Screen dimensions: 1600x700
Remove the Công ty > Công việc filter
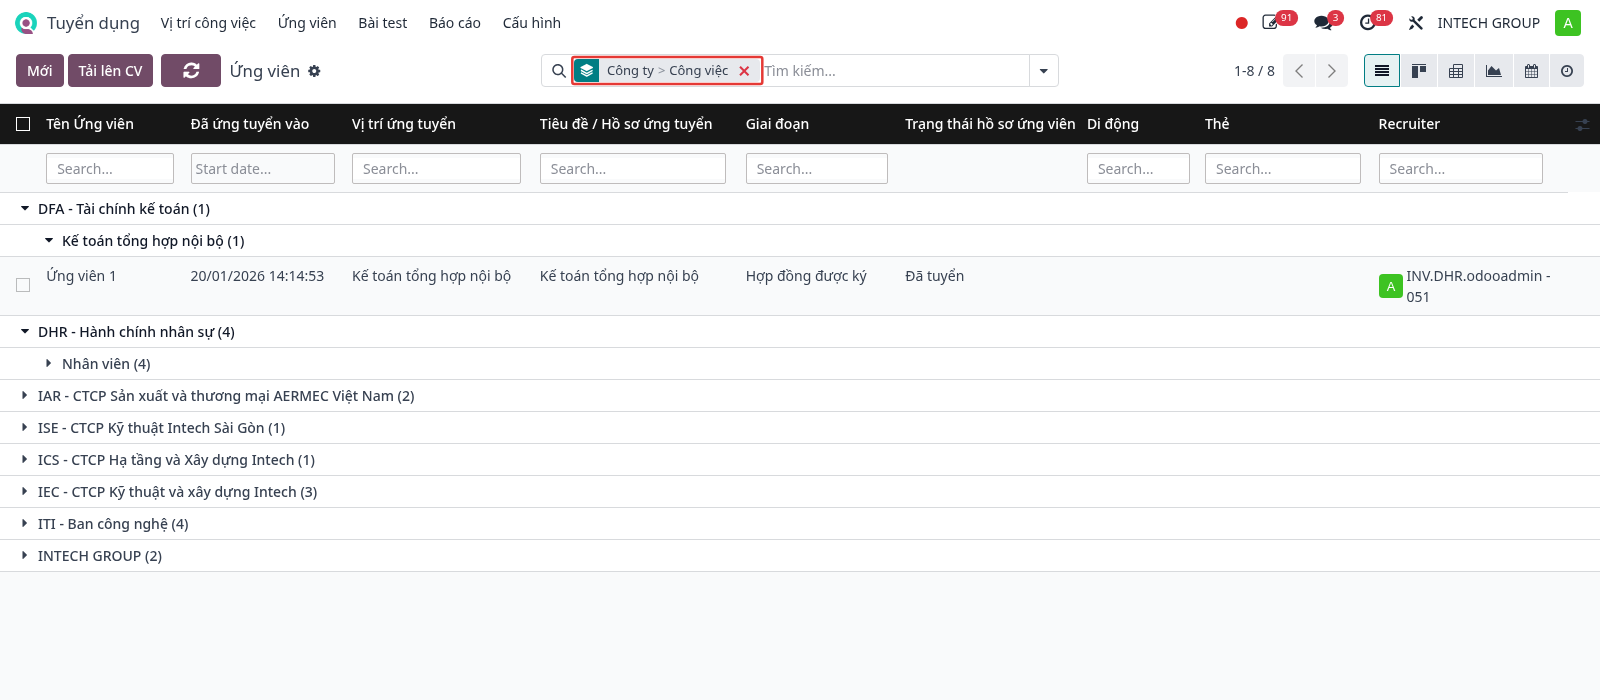tap(744, 71)
